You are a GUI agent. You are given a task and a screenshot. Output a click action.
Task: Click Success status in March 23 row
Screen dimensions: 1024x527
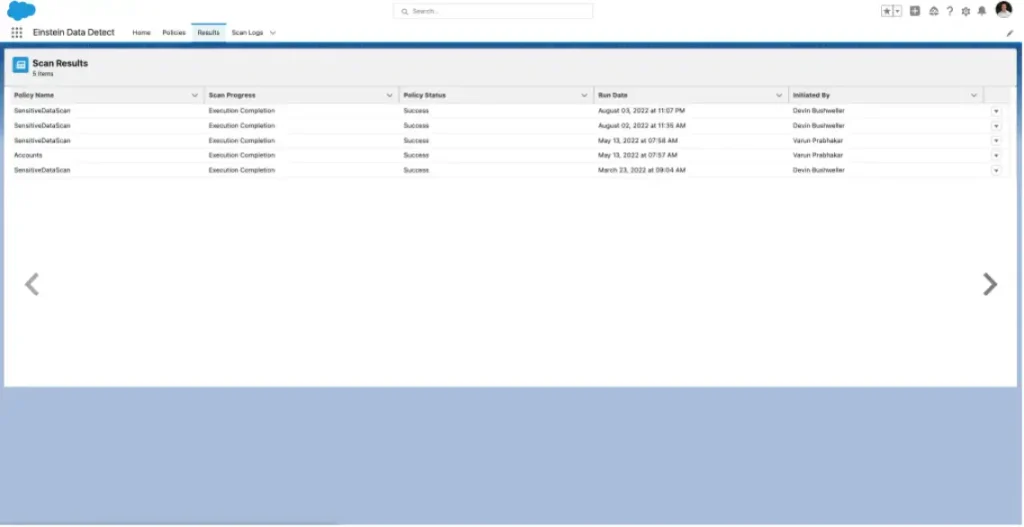(x=416, y=170)
